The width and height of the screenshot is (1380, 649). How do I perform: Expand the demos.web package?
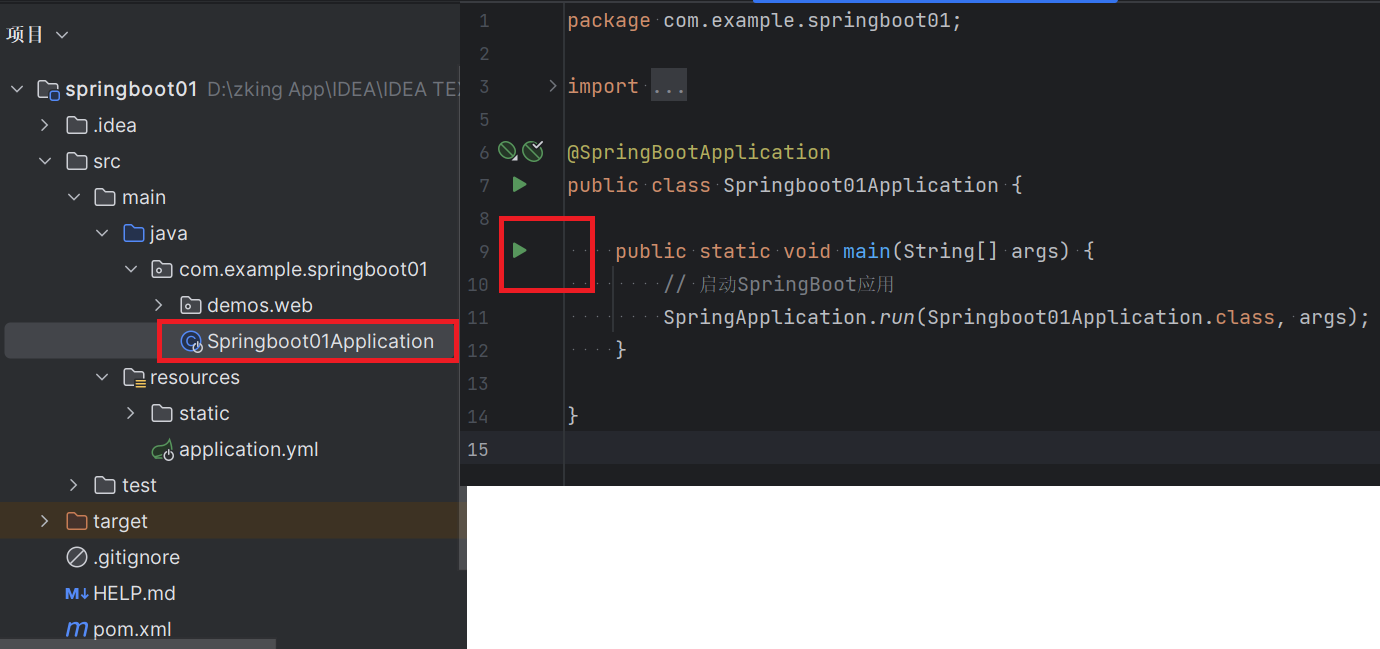point(158,305)
